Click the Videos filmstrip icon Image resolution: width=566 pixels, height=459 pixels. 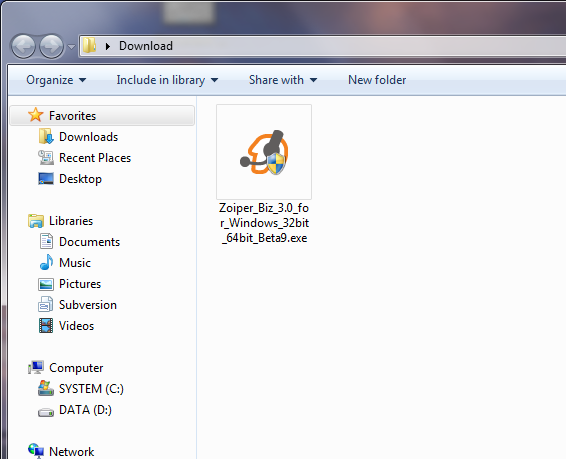tap(46, 325)
